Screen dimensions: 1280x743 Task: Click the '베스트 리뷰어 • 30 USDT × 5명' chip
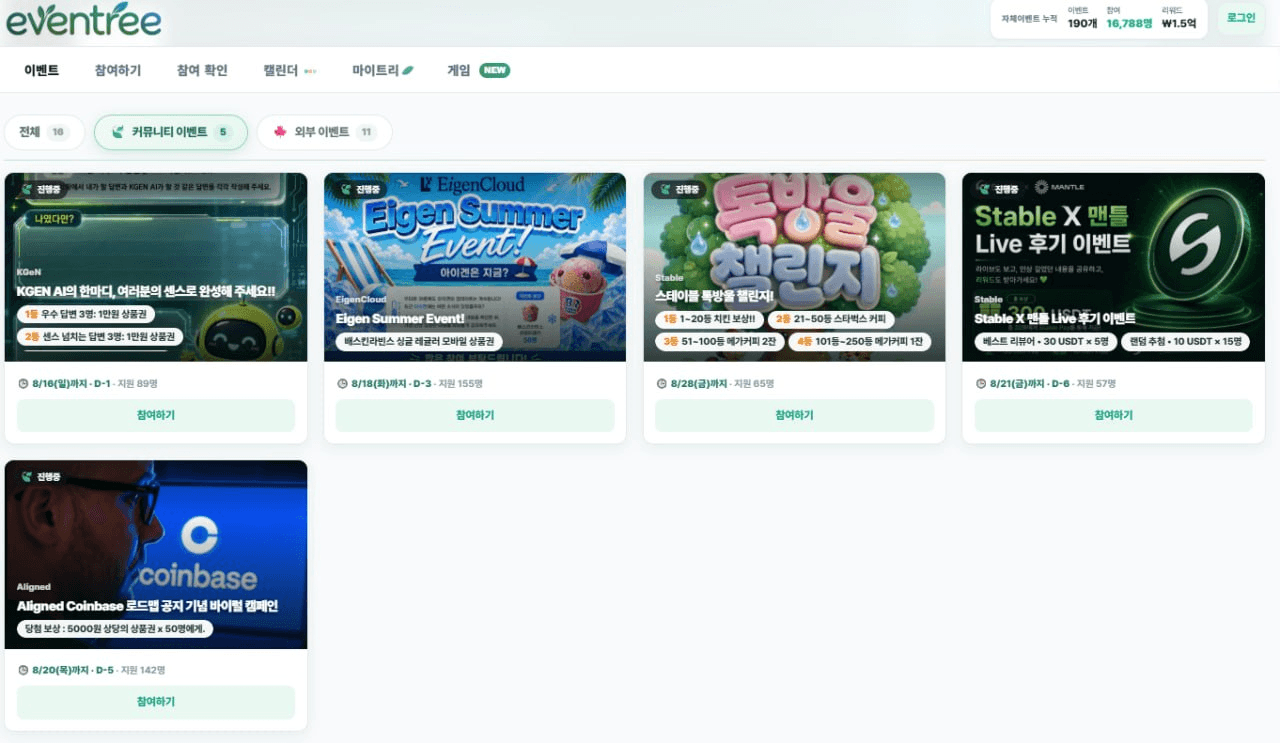point(1045,342)
